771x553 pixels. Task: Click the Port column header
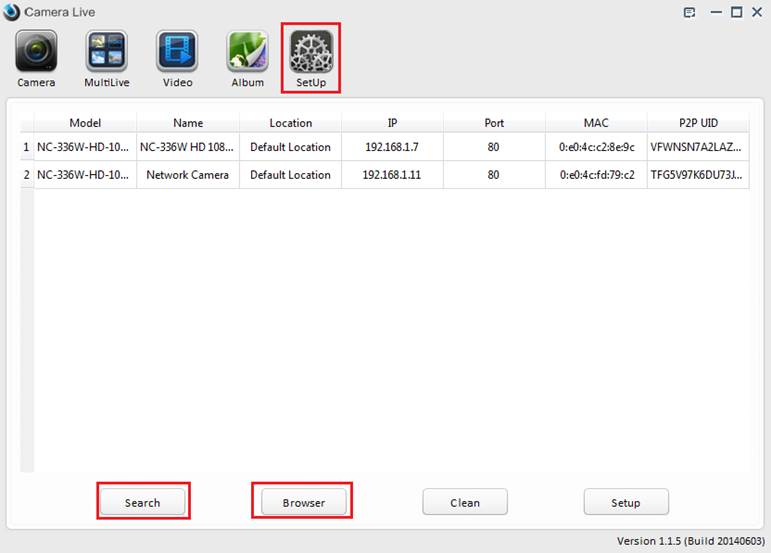pos(494,123)
